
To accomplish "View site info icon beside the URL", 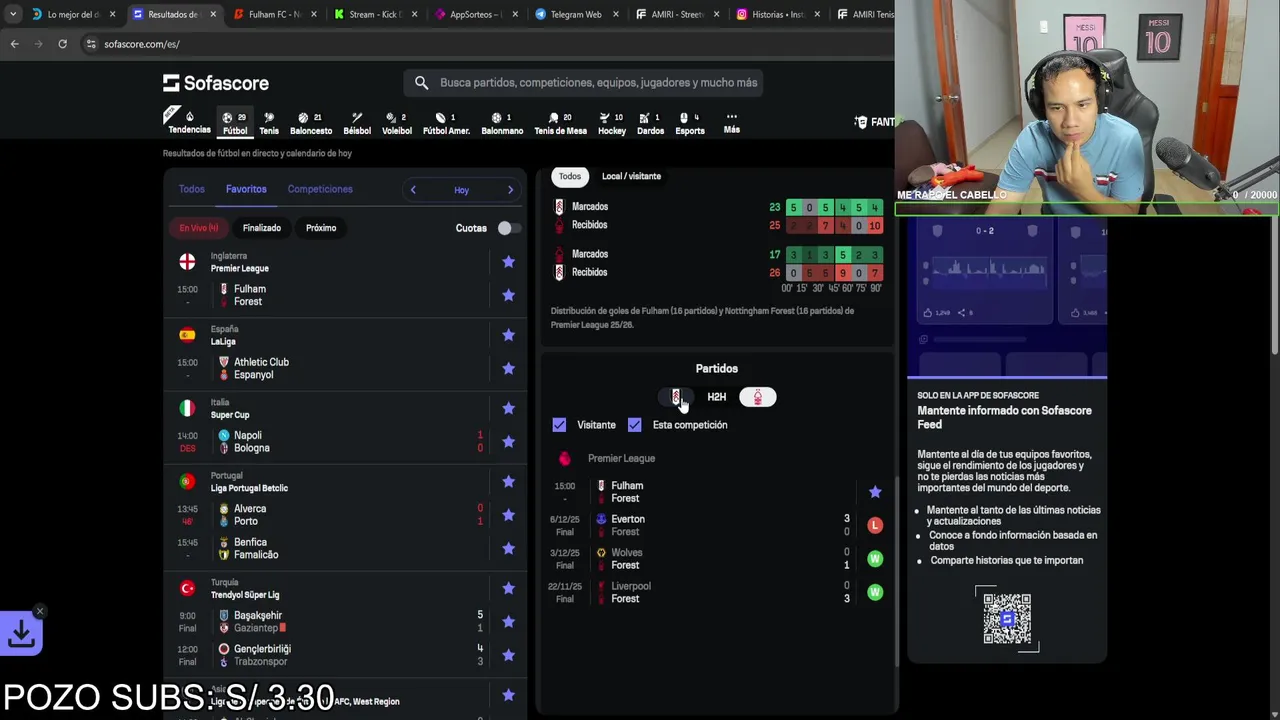I will pyautogui.click(x=91, y=44).
